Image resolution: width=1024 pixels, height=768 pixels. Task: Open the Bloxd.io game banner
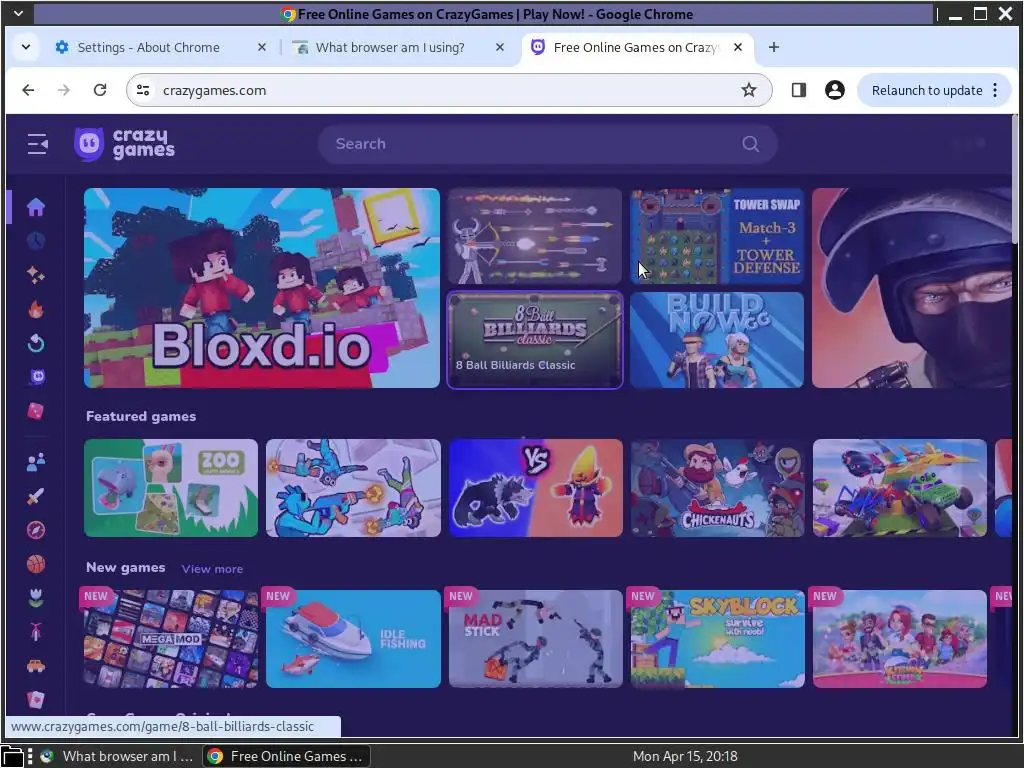262,288
